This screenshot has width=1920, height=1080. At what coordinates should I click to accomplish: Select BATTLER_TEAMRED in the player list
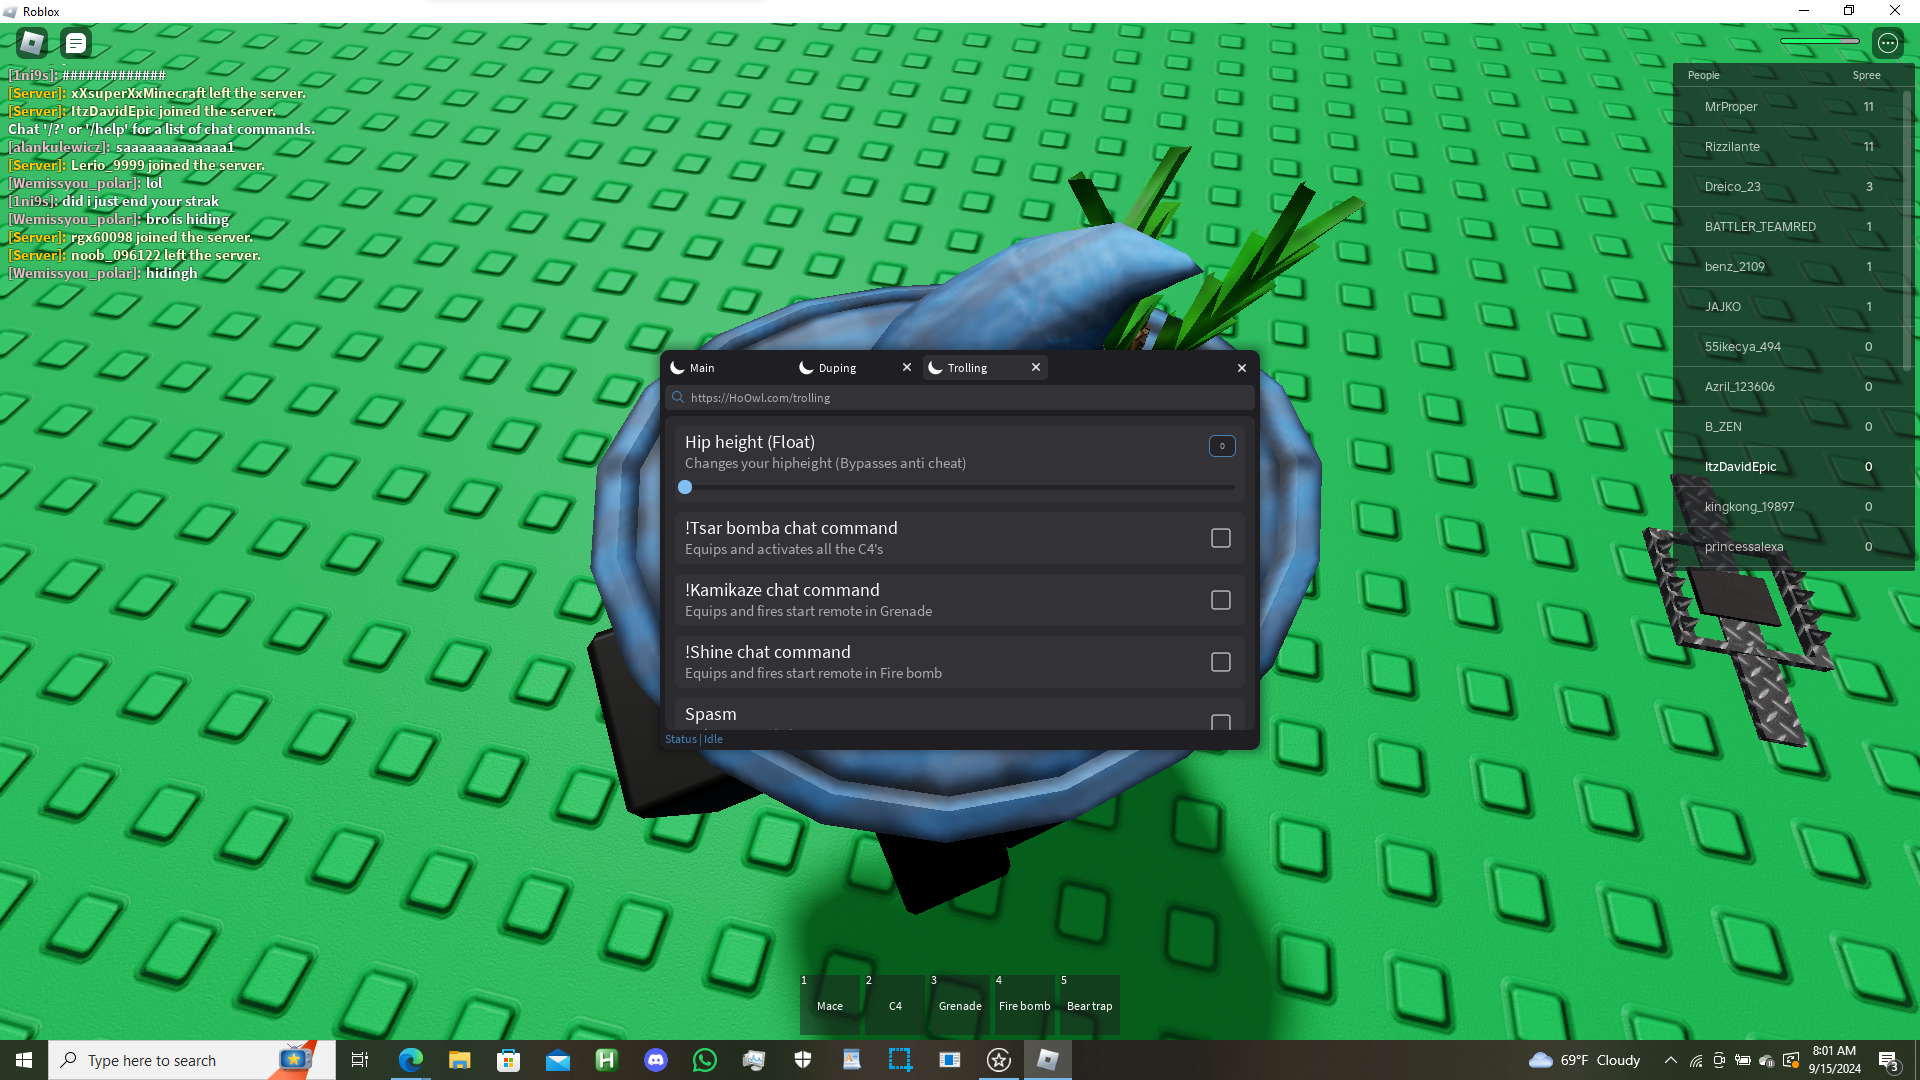point(1788,227)
